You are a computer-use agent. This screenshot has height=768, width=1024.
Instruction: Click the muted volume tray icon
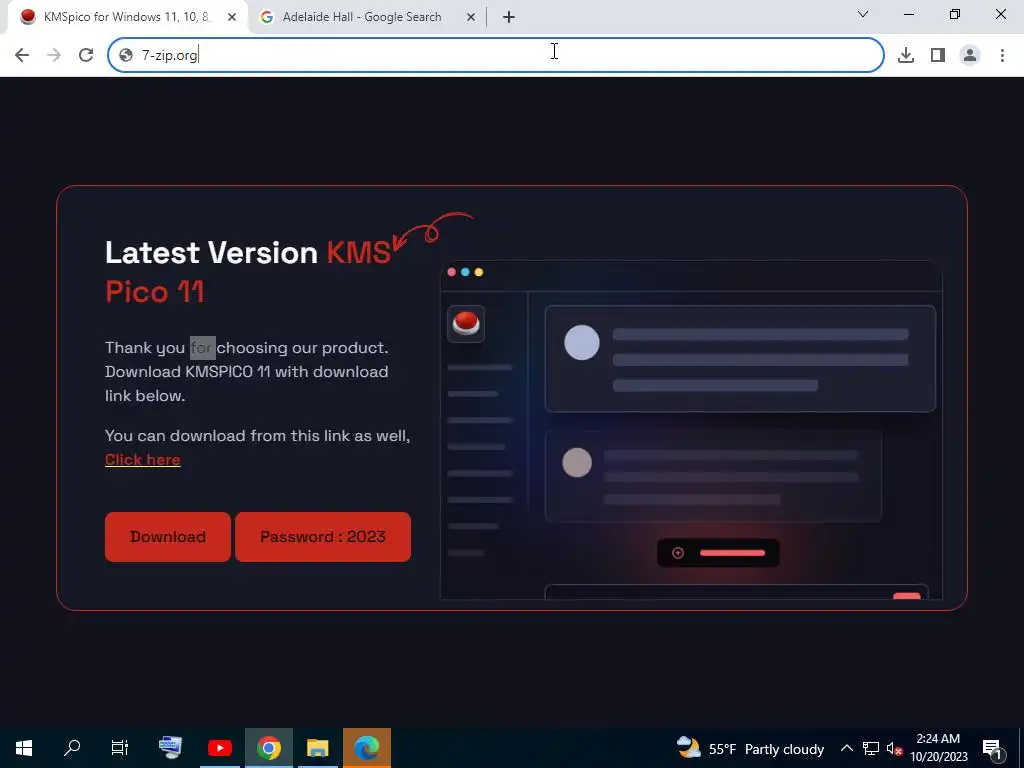pos(894,748)
